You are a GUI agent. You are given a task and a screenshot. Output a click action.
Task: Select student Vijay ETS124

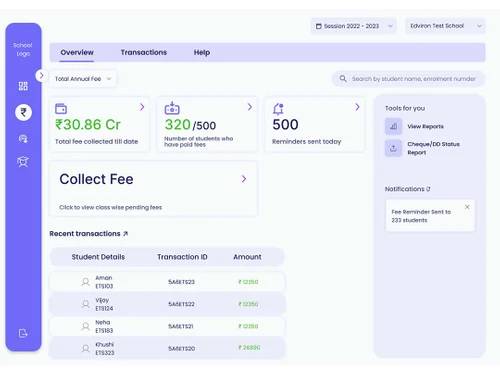point(104,304)
